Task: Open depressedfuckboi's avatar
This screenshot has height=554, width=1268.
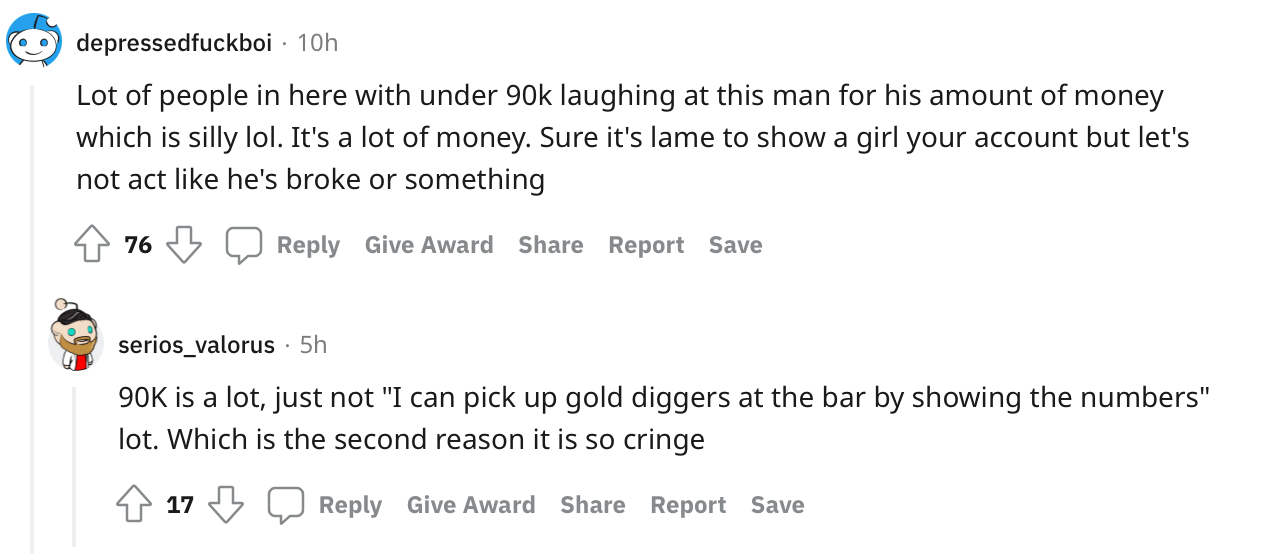Action: (x=34, y=42)
